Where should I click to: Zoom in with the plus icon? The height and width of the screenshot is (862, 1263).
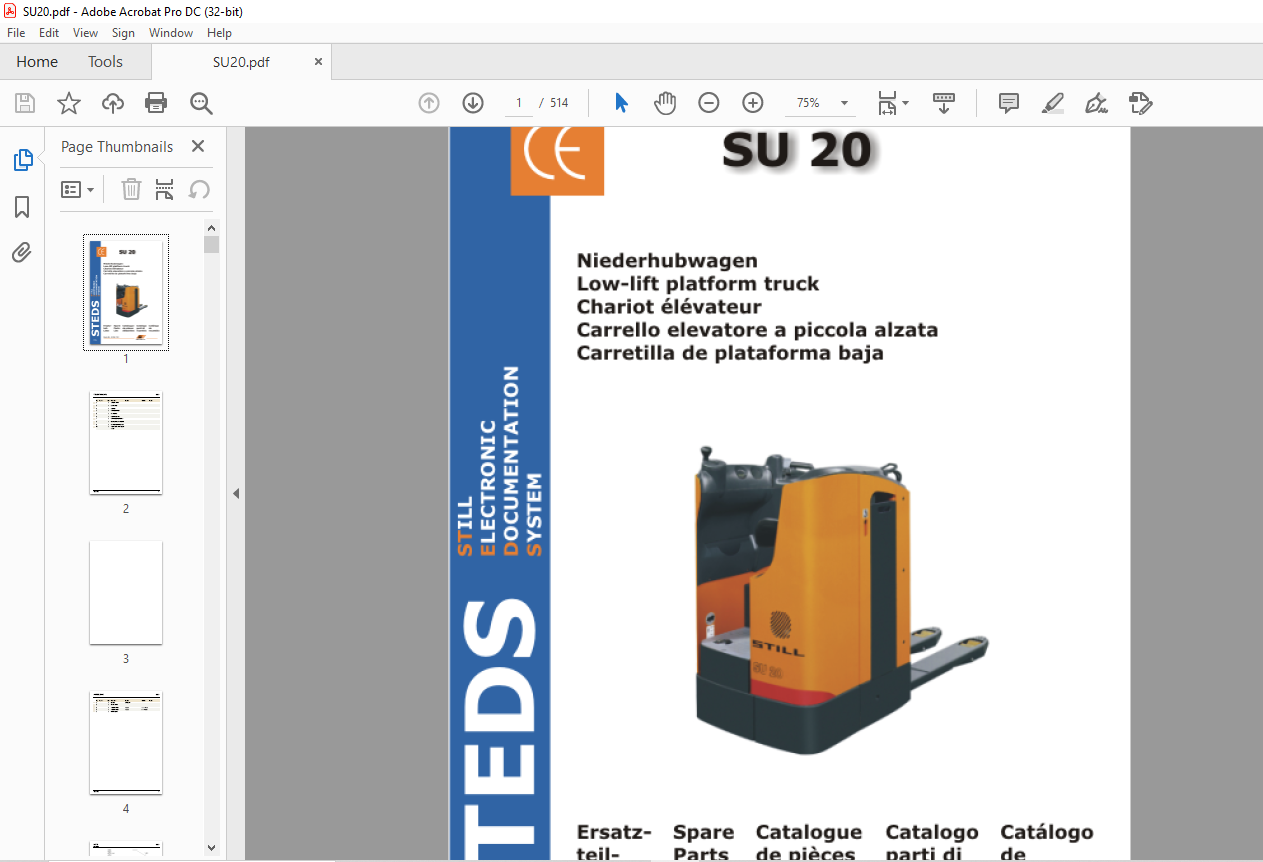point(753,103)
